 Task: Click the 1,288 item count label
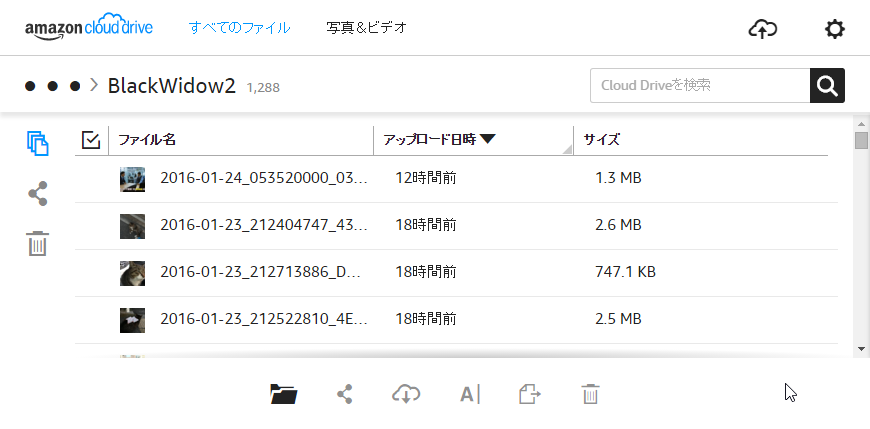tap(263, 88)
